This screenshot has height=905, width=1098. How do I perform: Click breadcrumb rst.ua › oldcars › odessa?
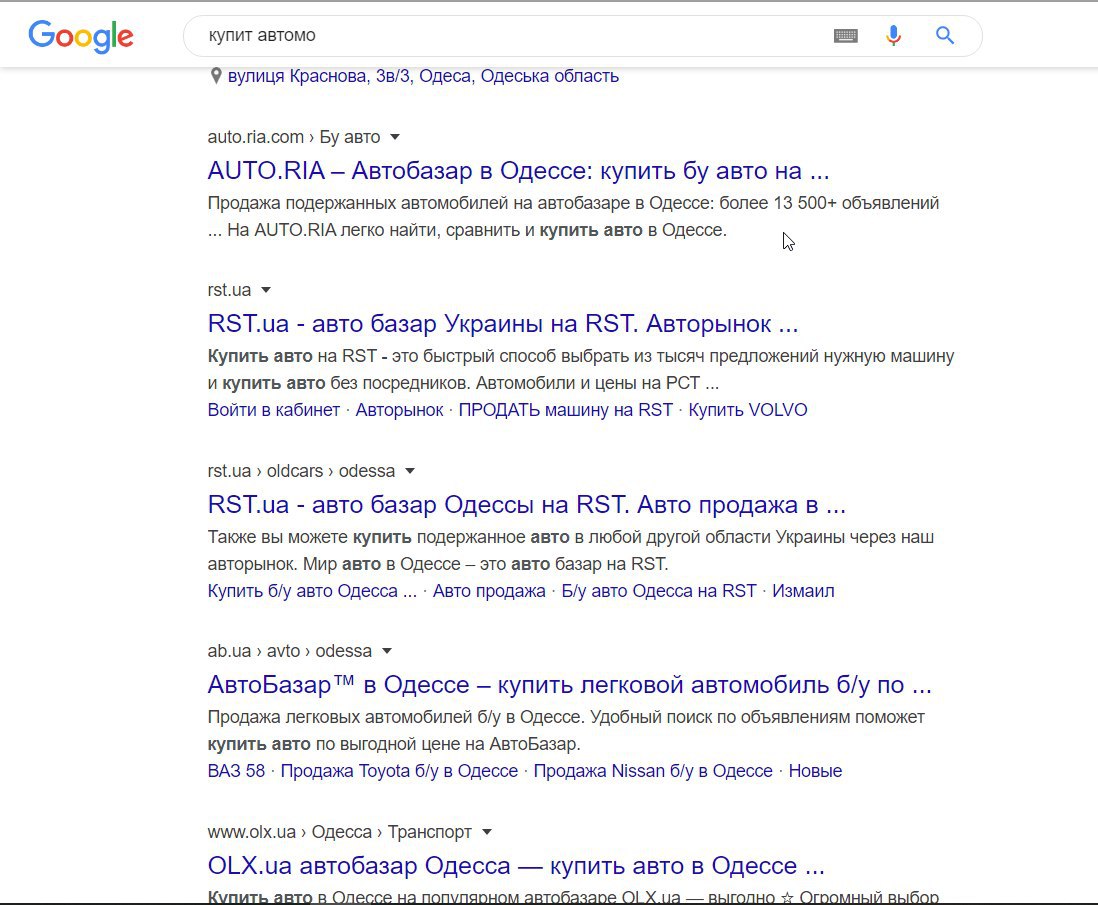301,471
